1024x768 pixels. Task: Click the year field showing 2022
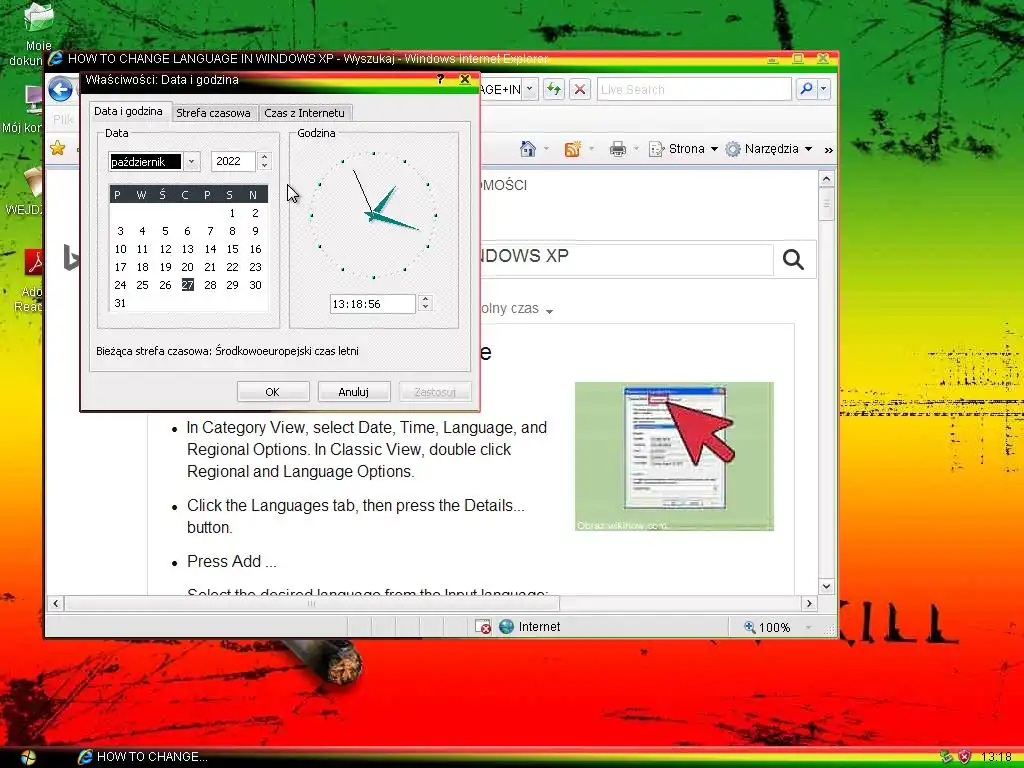tap(233, 161)
